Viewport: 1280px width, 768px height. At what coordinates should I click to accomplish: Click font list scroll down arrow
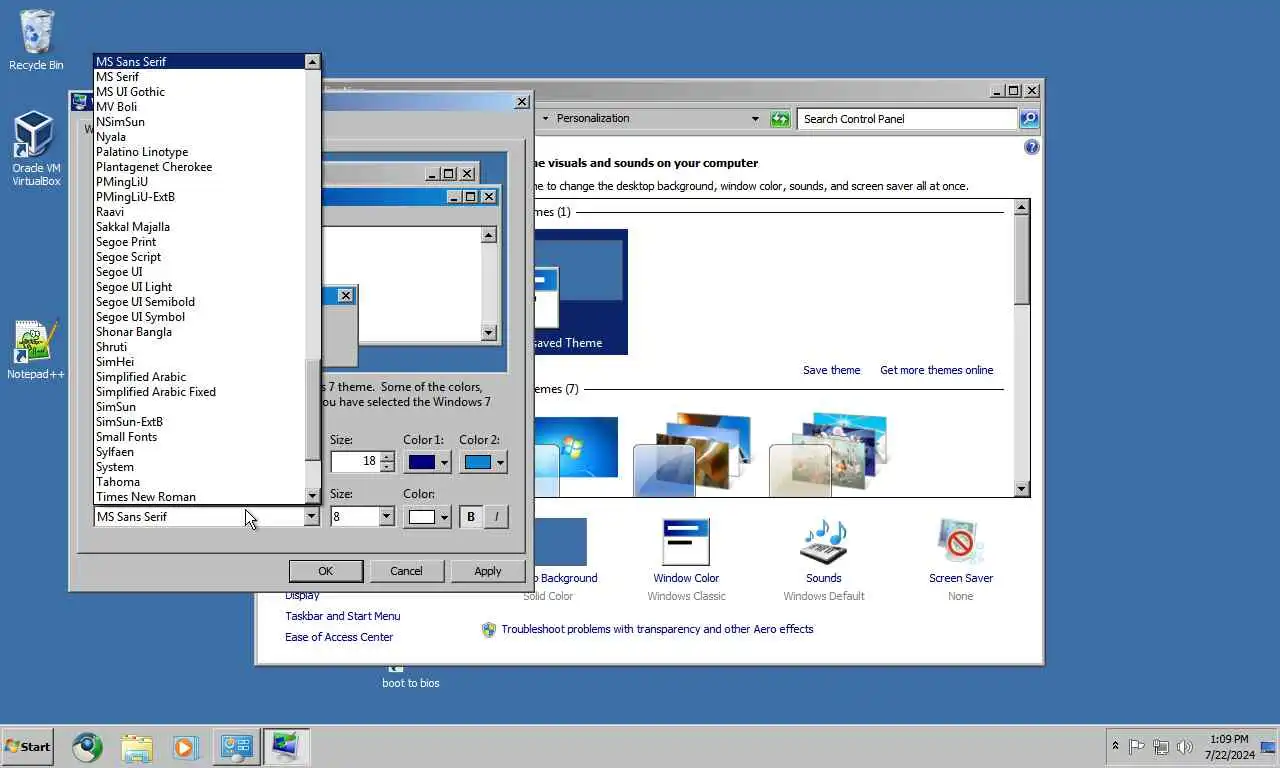312,496
